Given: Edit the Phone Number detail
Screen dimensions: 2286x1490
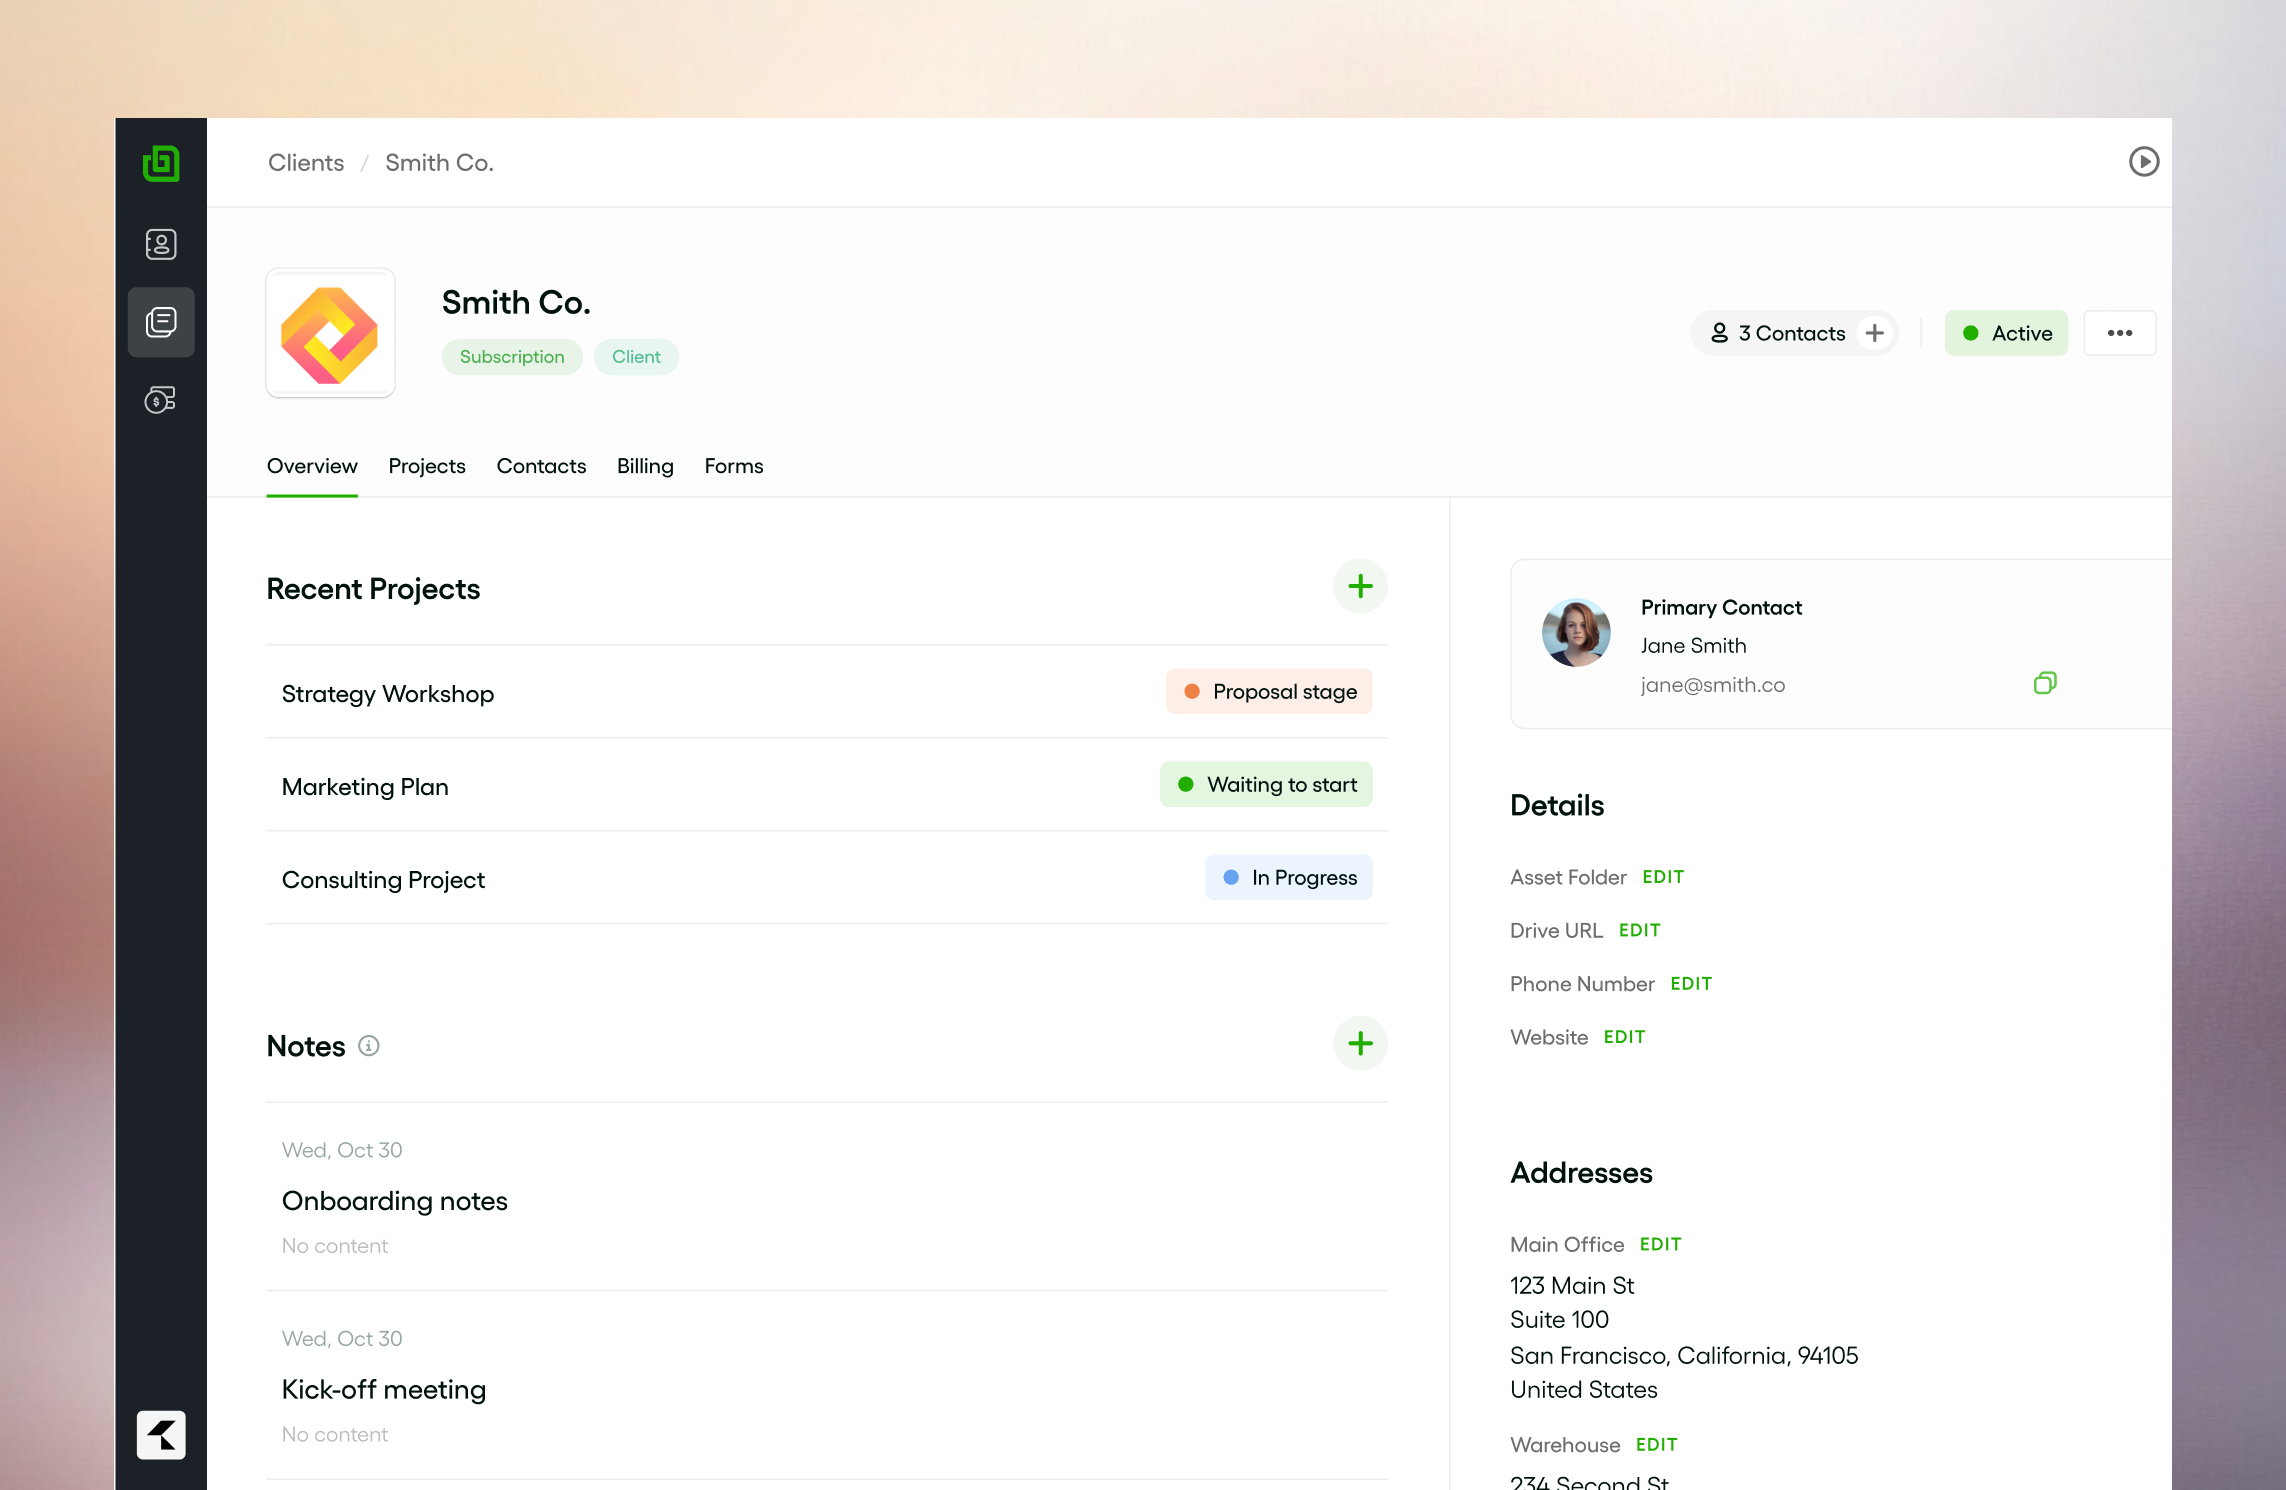Looking at the screenshot, I should [x=1691, y=984].
